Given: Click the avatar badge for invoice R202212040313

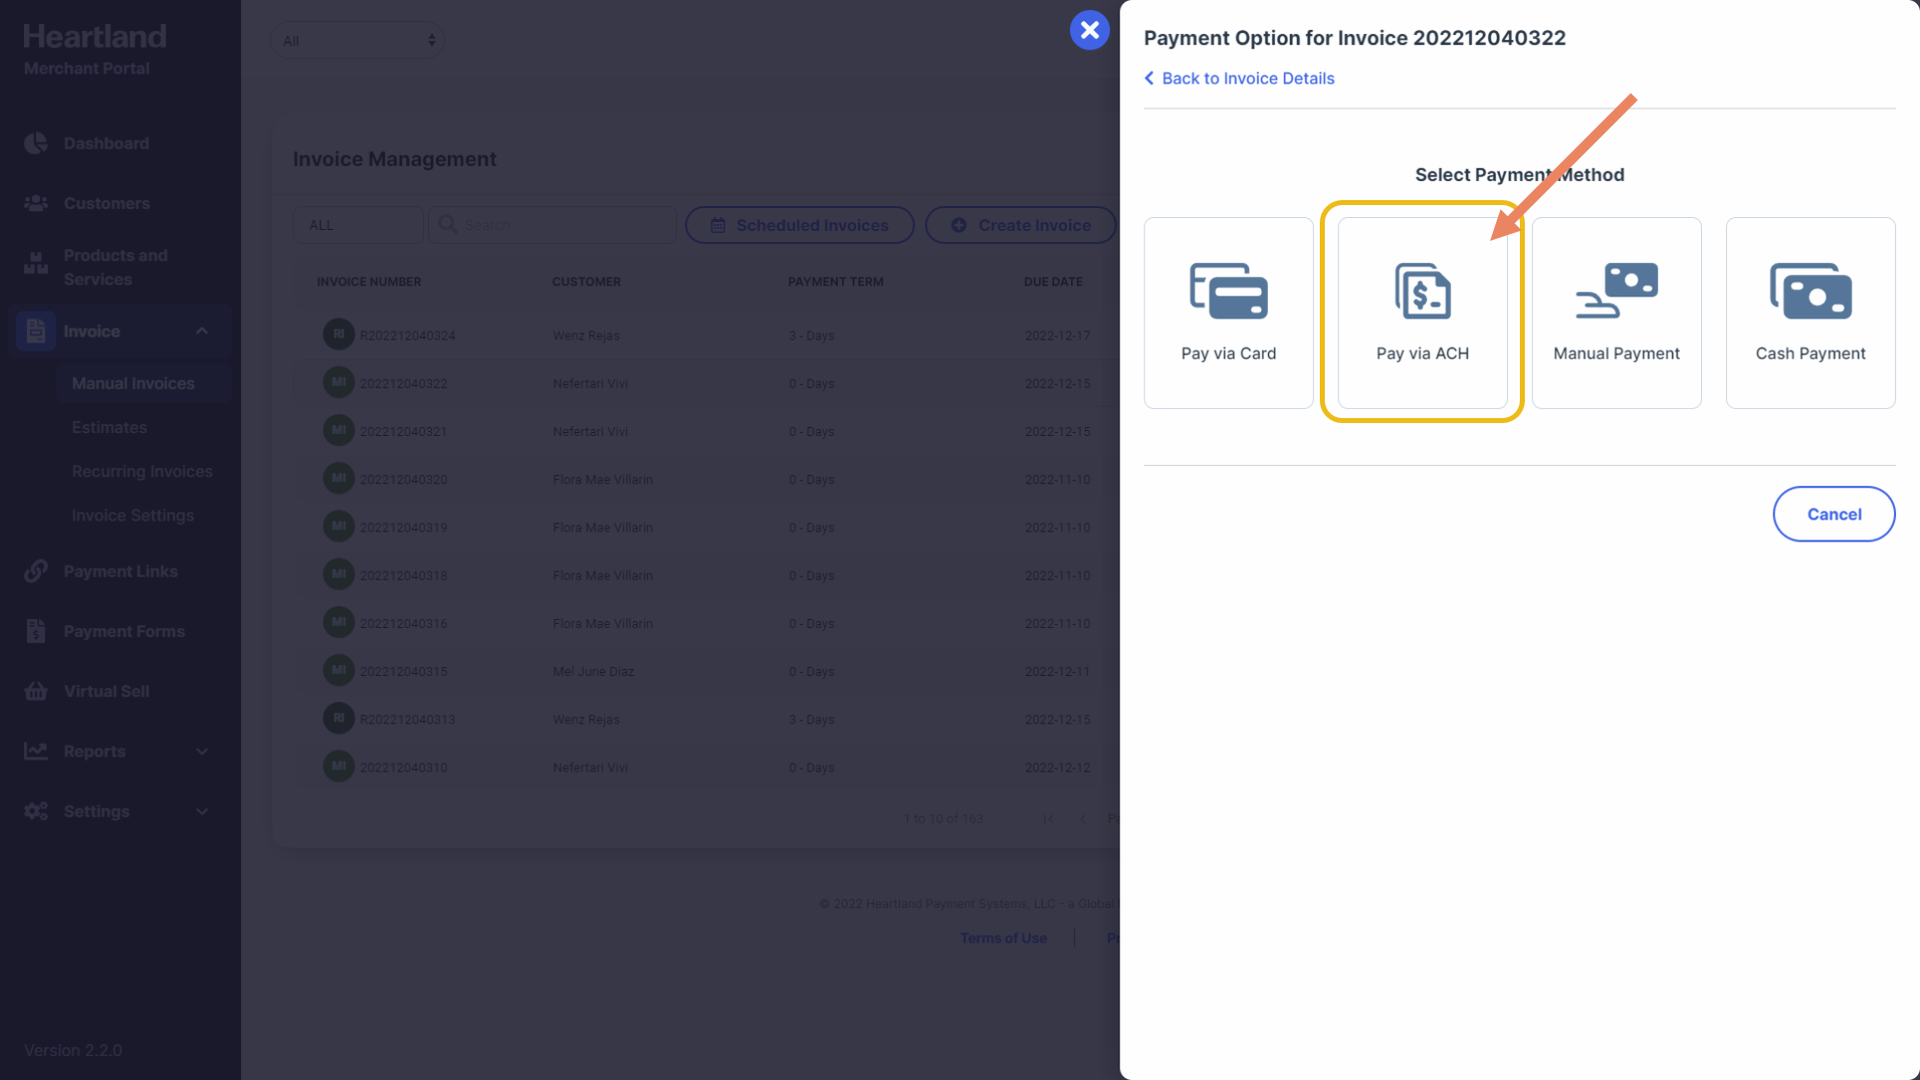Looking at the screenshot, I should coord(339,718).
